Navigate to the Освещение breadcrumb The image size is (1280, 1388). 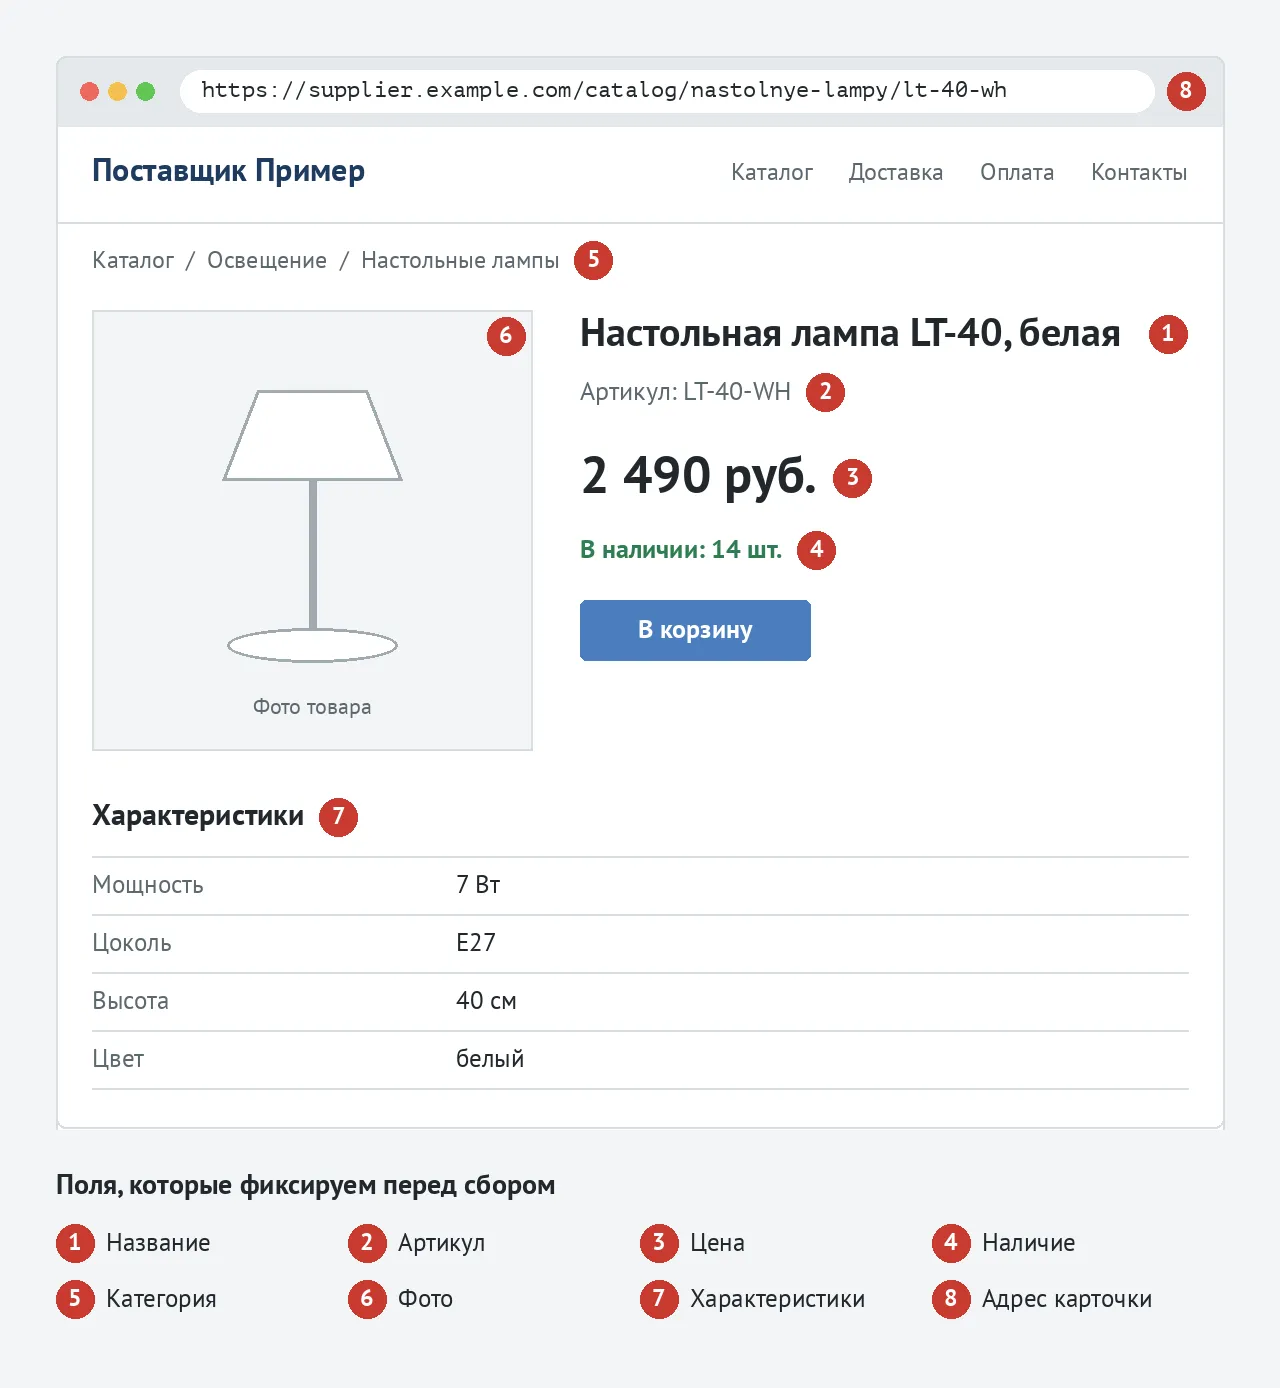pyautogui.click(x=267, y=260)
